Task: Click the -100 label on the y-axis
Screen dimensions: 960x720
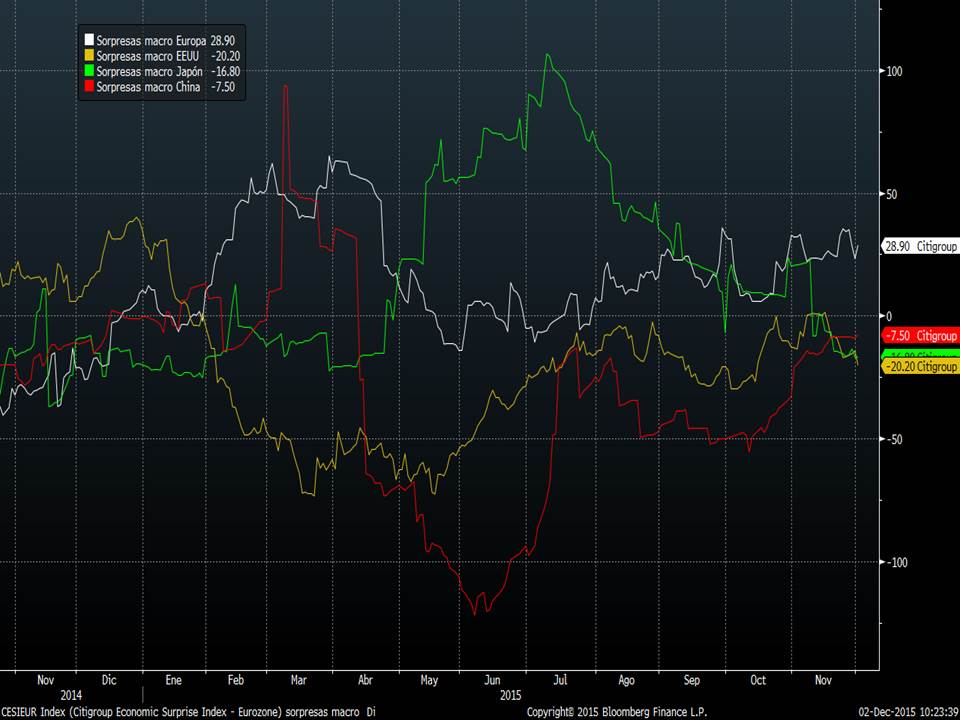Action: pos(896,563)
